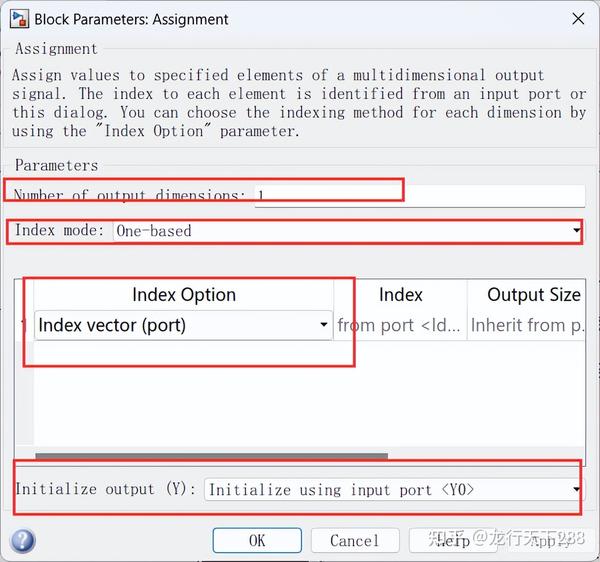Click the Simulink icon in the title bar

18,18
